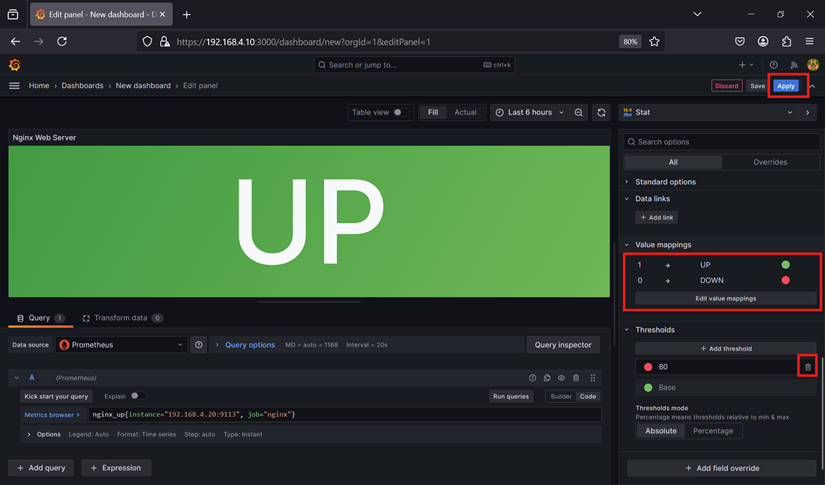Go to Dashboards breadcrumb

tap(82, 86)
